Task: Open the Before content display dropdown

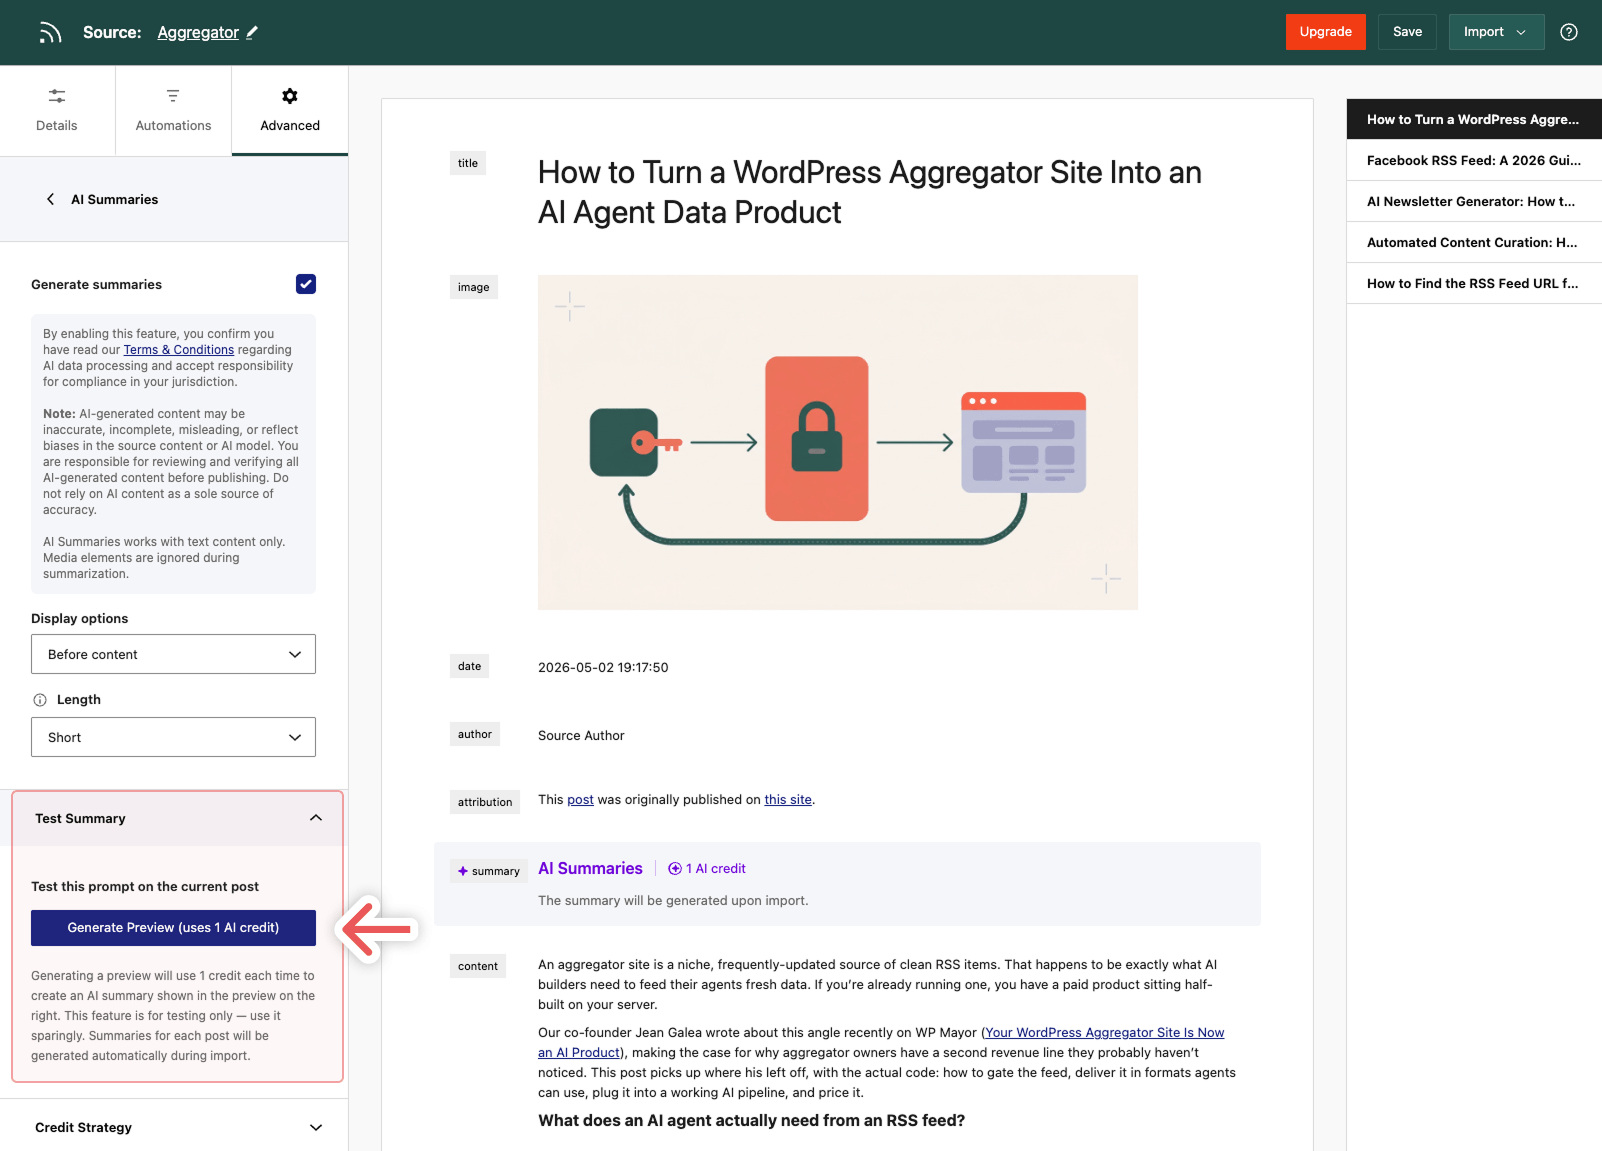Action: coord(173,654)
